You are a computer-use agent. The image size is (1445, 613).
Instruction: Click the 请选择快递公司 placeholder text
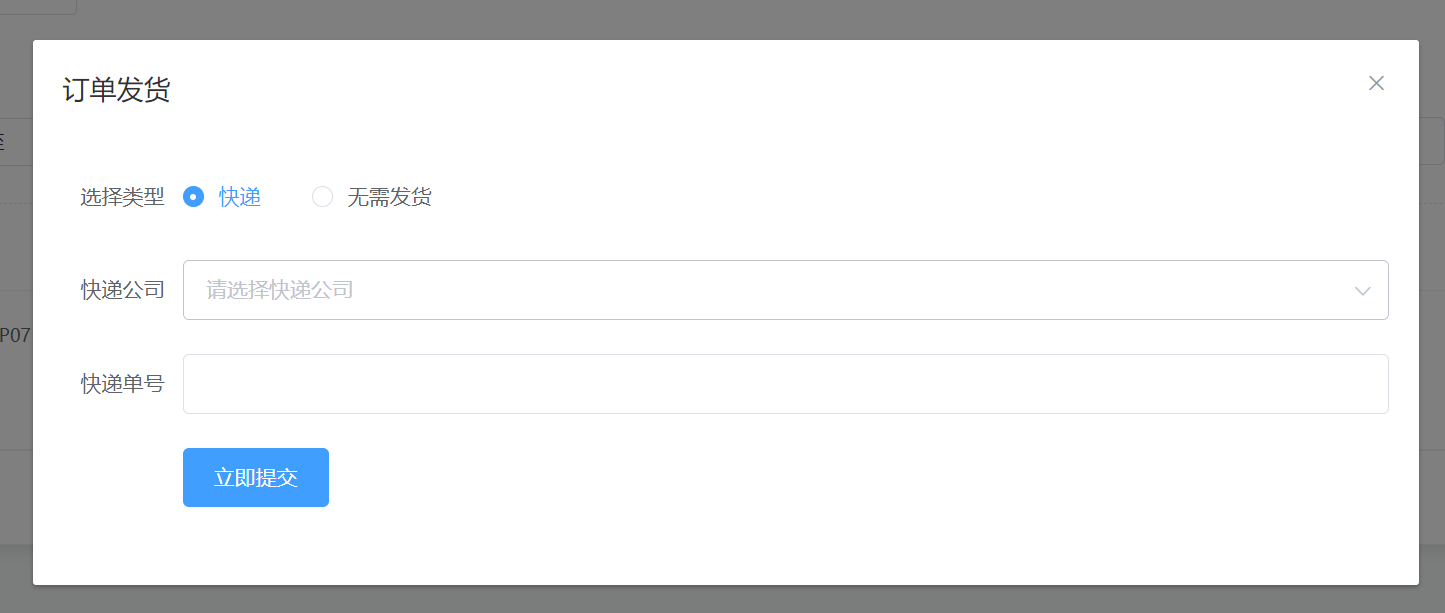[280, 290]
